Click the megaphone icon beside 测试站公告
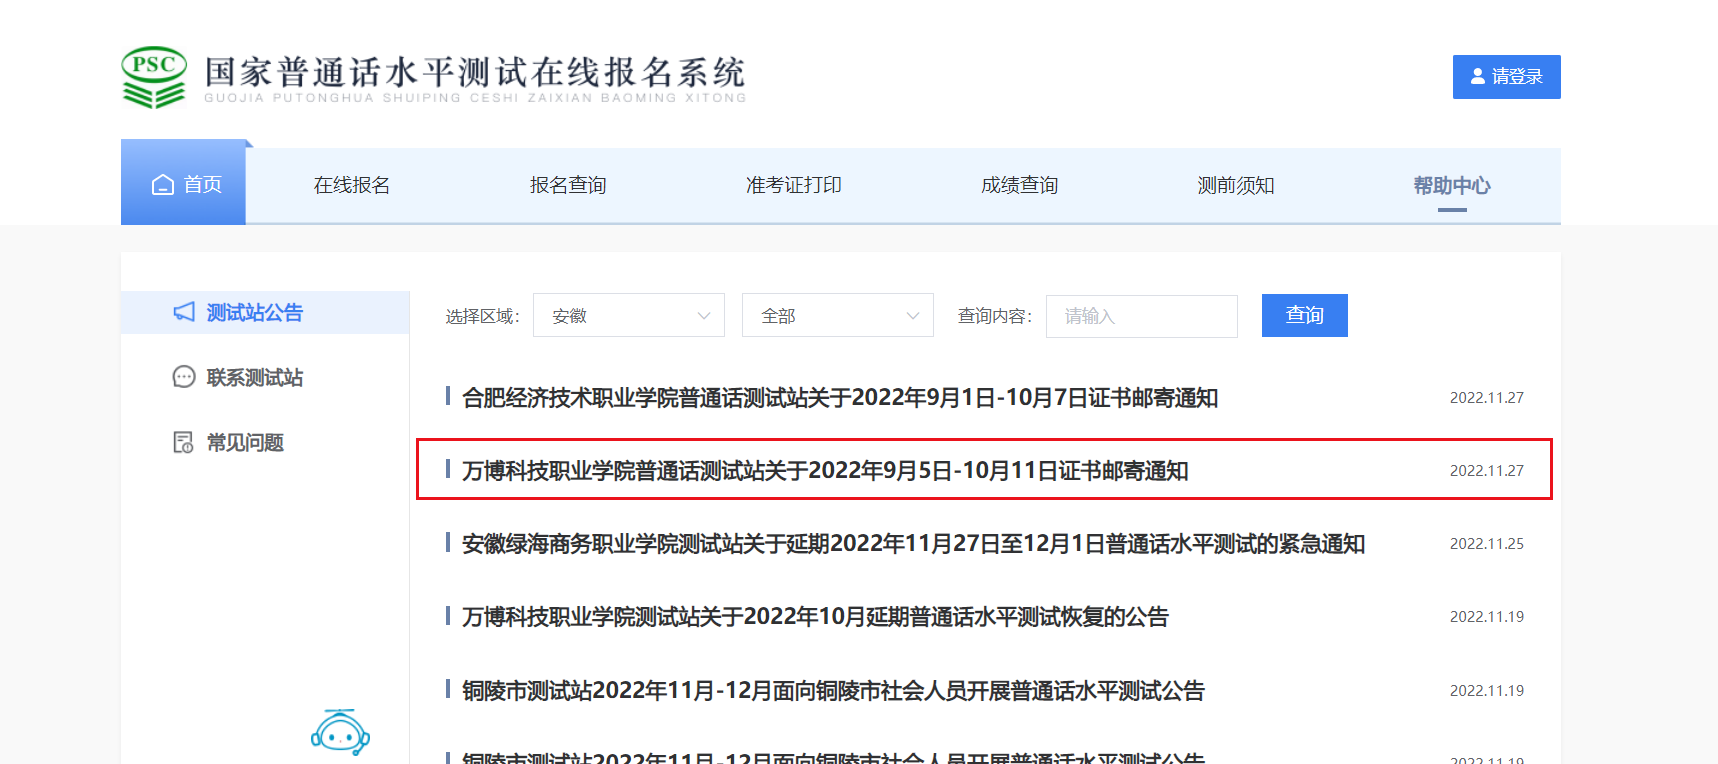 [184, 312]
